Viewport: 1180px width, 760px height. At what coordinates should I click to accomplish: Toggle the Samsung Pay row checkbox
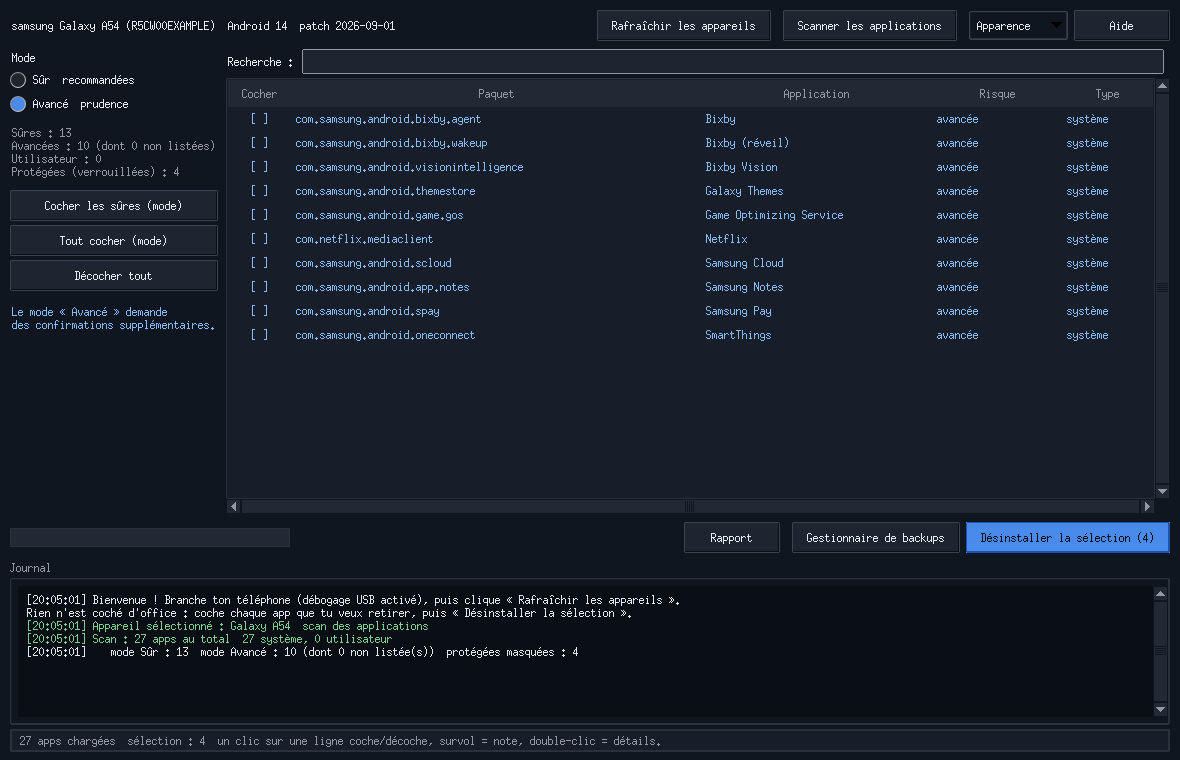point(259,311)
